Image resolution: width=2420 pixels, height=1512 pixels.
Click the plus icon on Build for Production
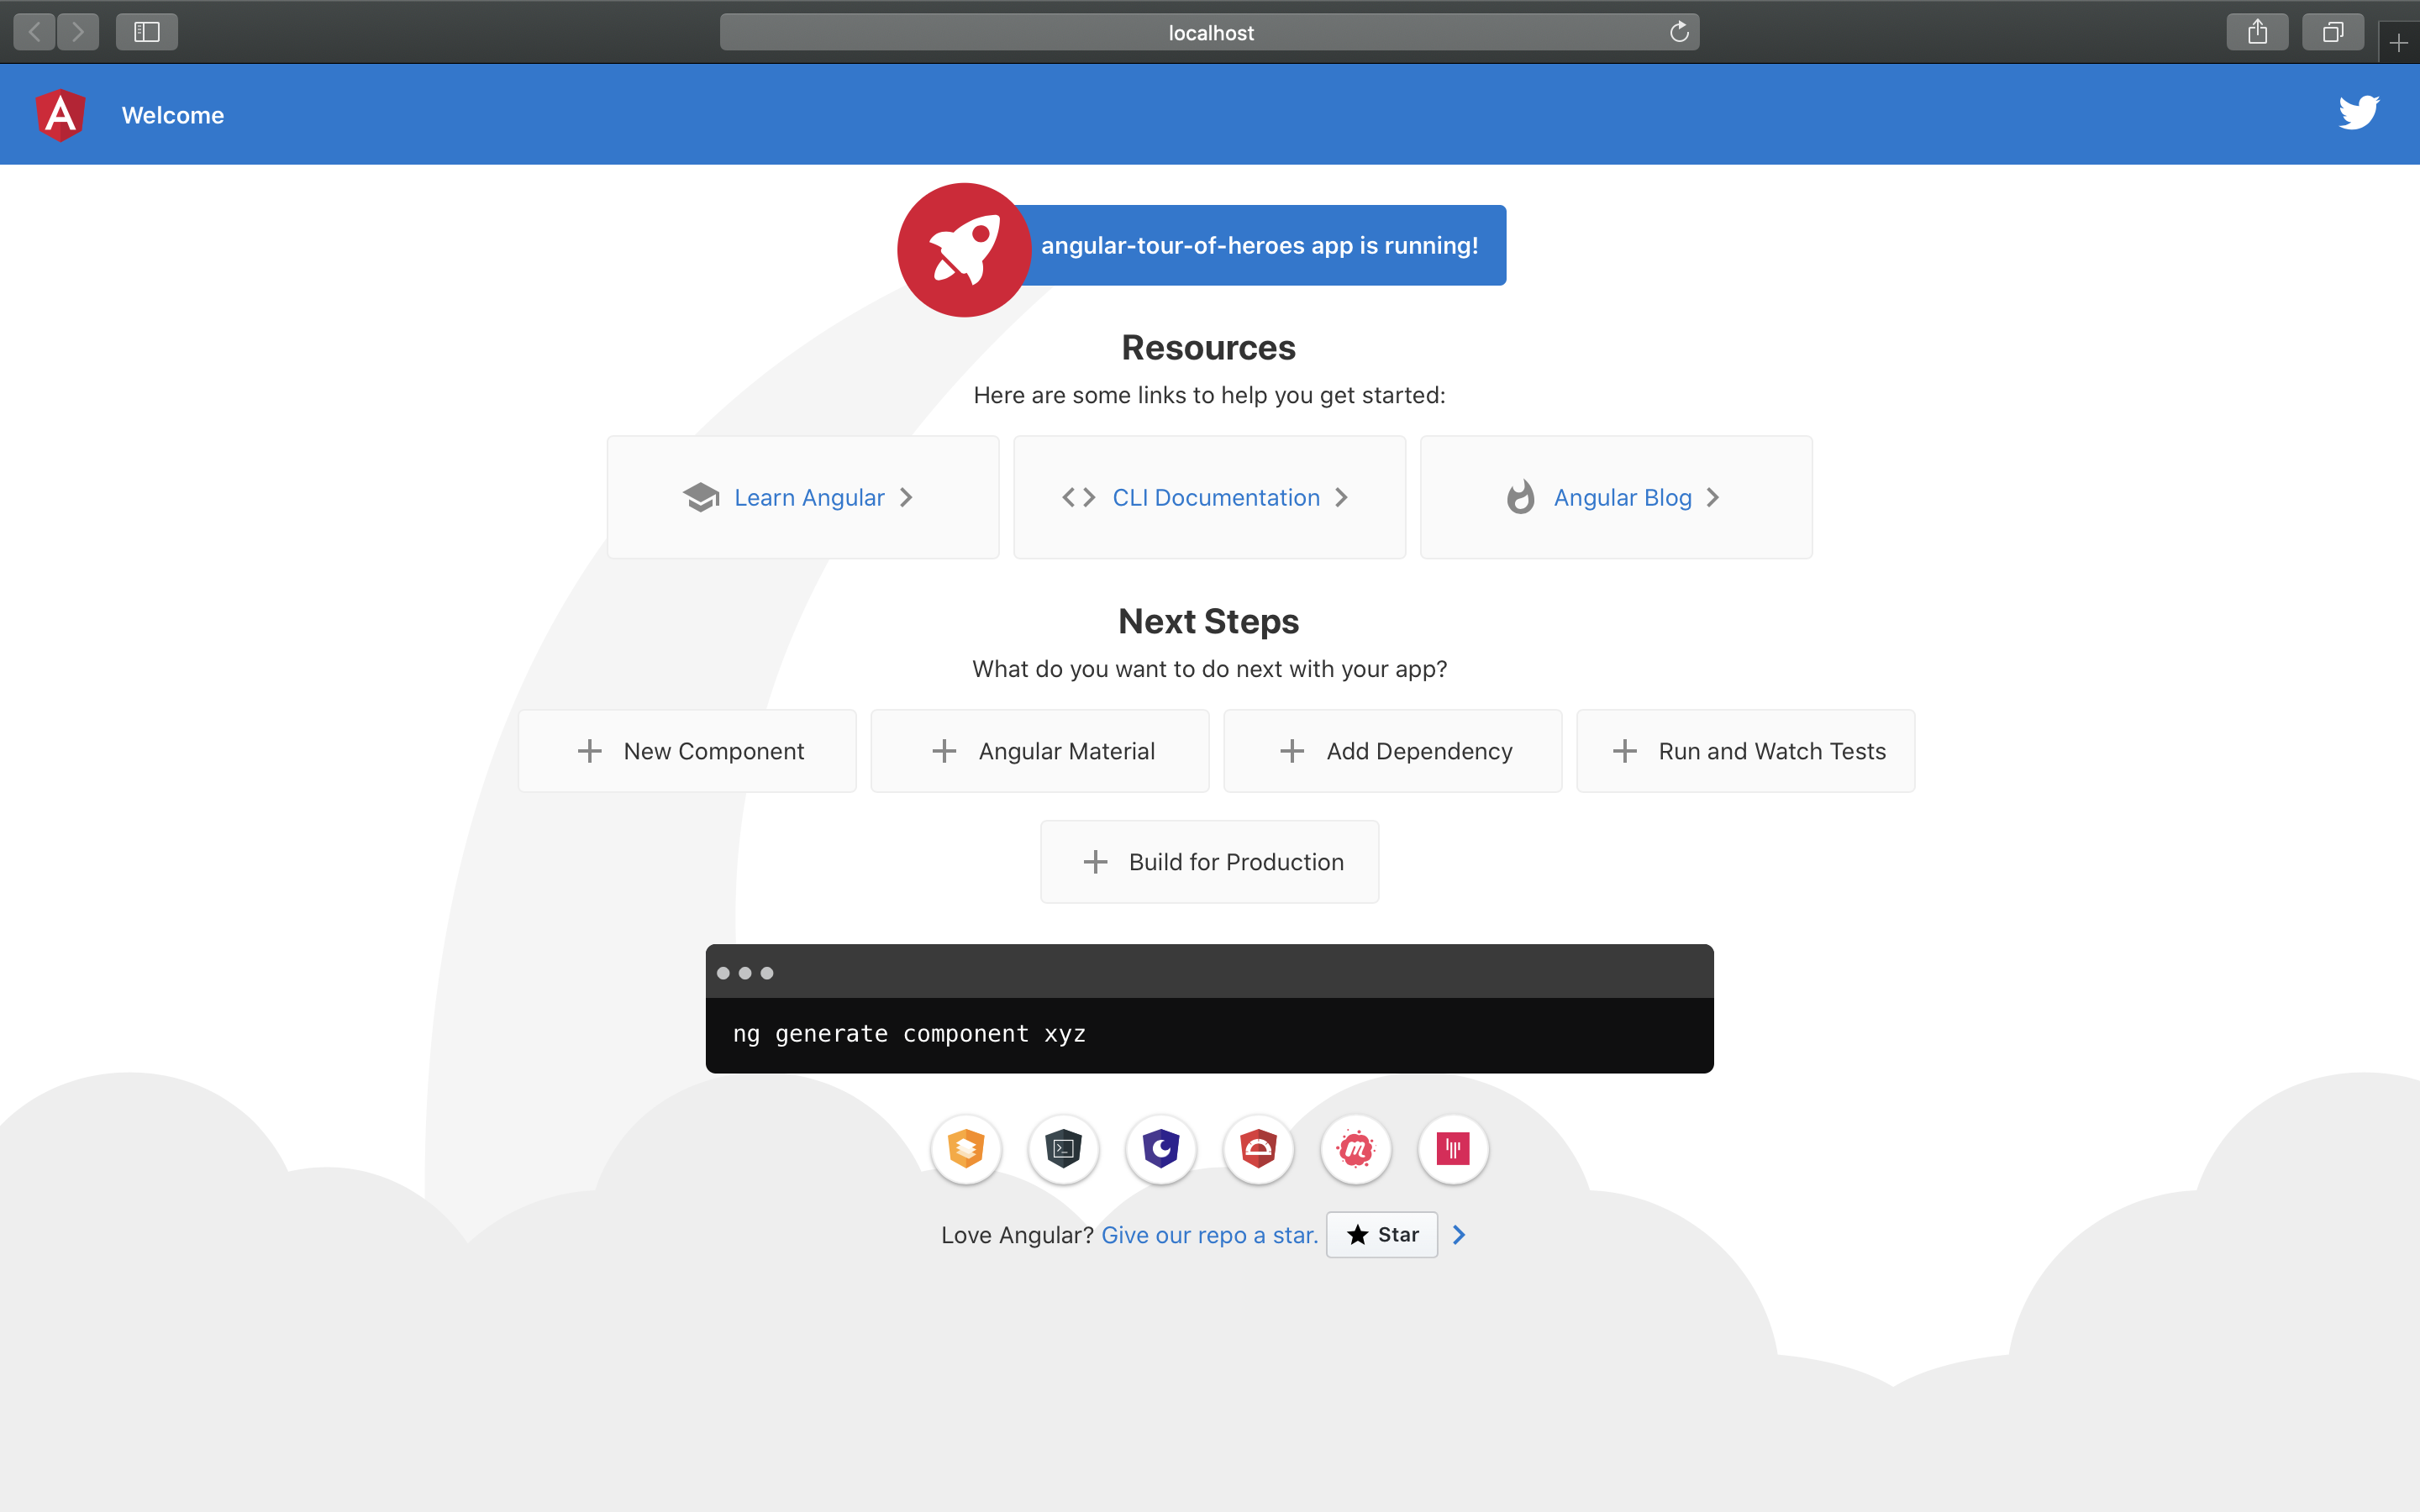1096,862
